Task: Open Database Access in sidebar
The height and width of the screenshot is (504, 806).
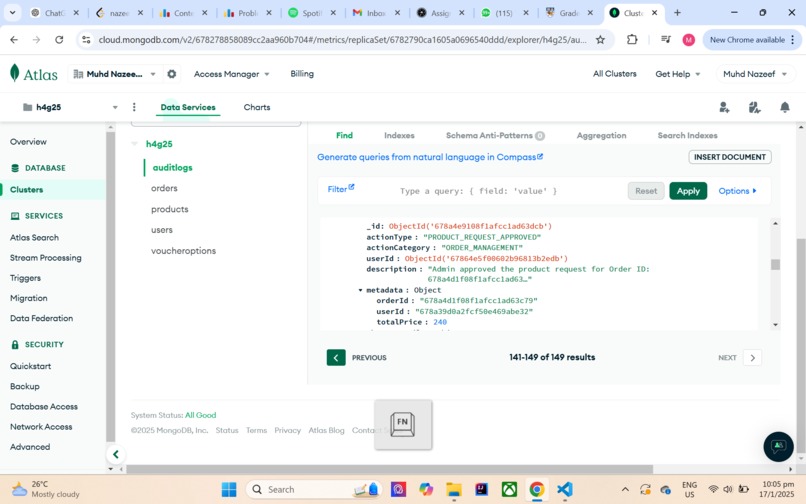Action: pos(44,406)
